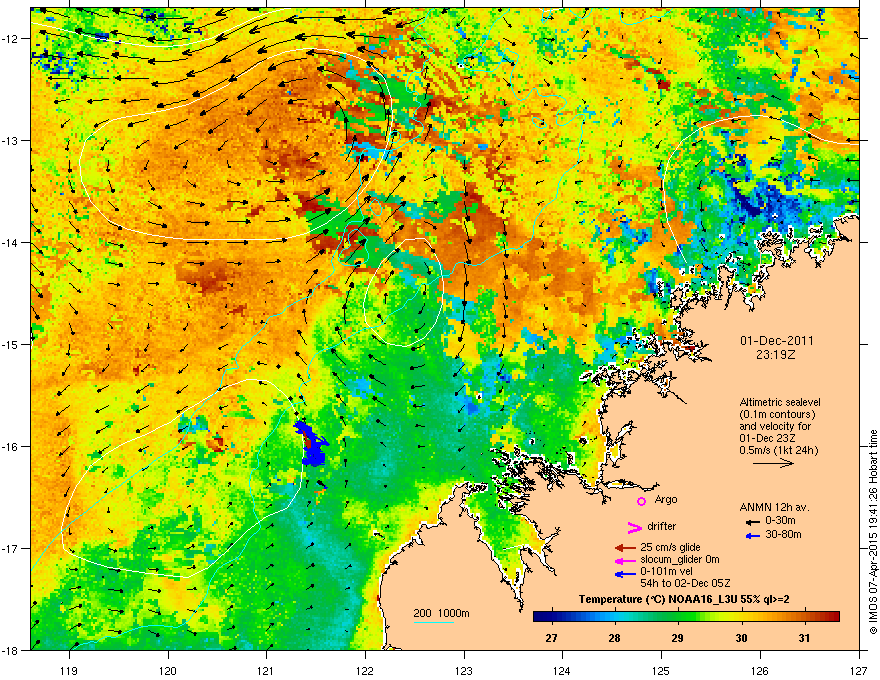Click the latitude axis label -16
880x680 pixels.
pos(10,446)
